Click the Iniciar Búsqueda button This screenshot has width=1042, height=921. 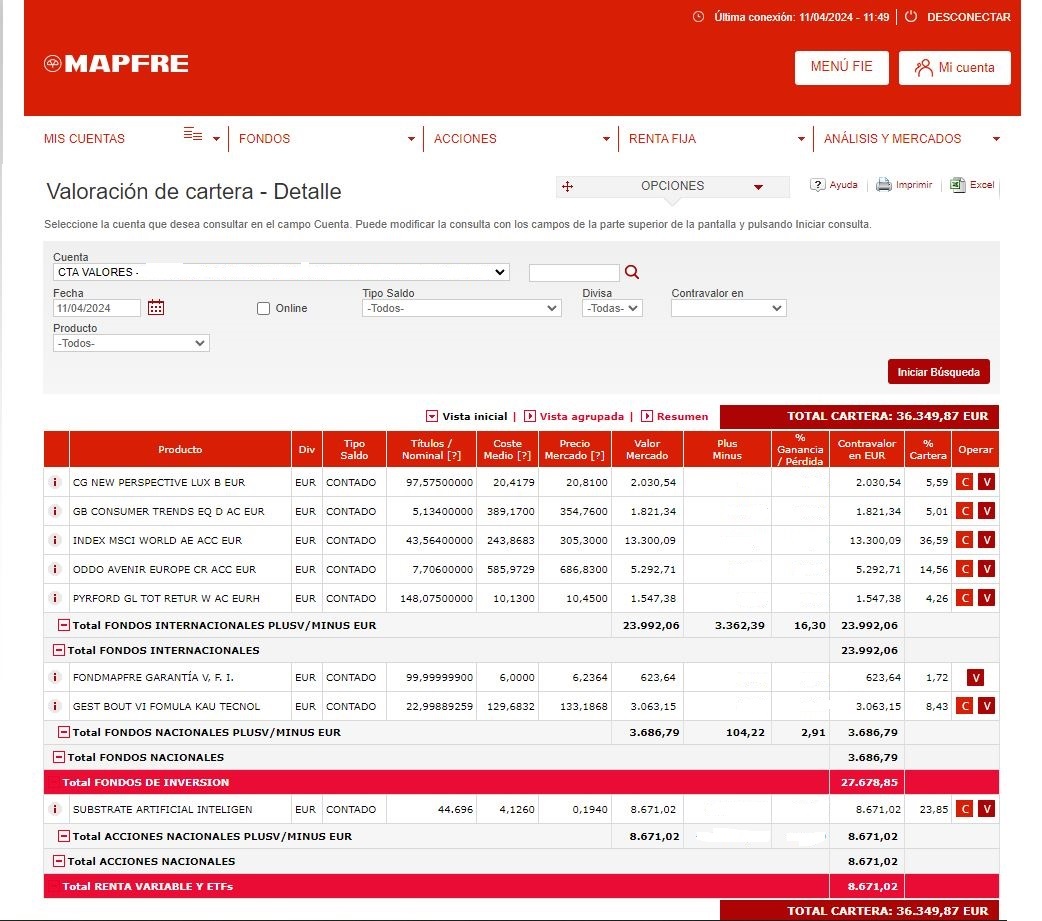click(x=938, y=372)
